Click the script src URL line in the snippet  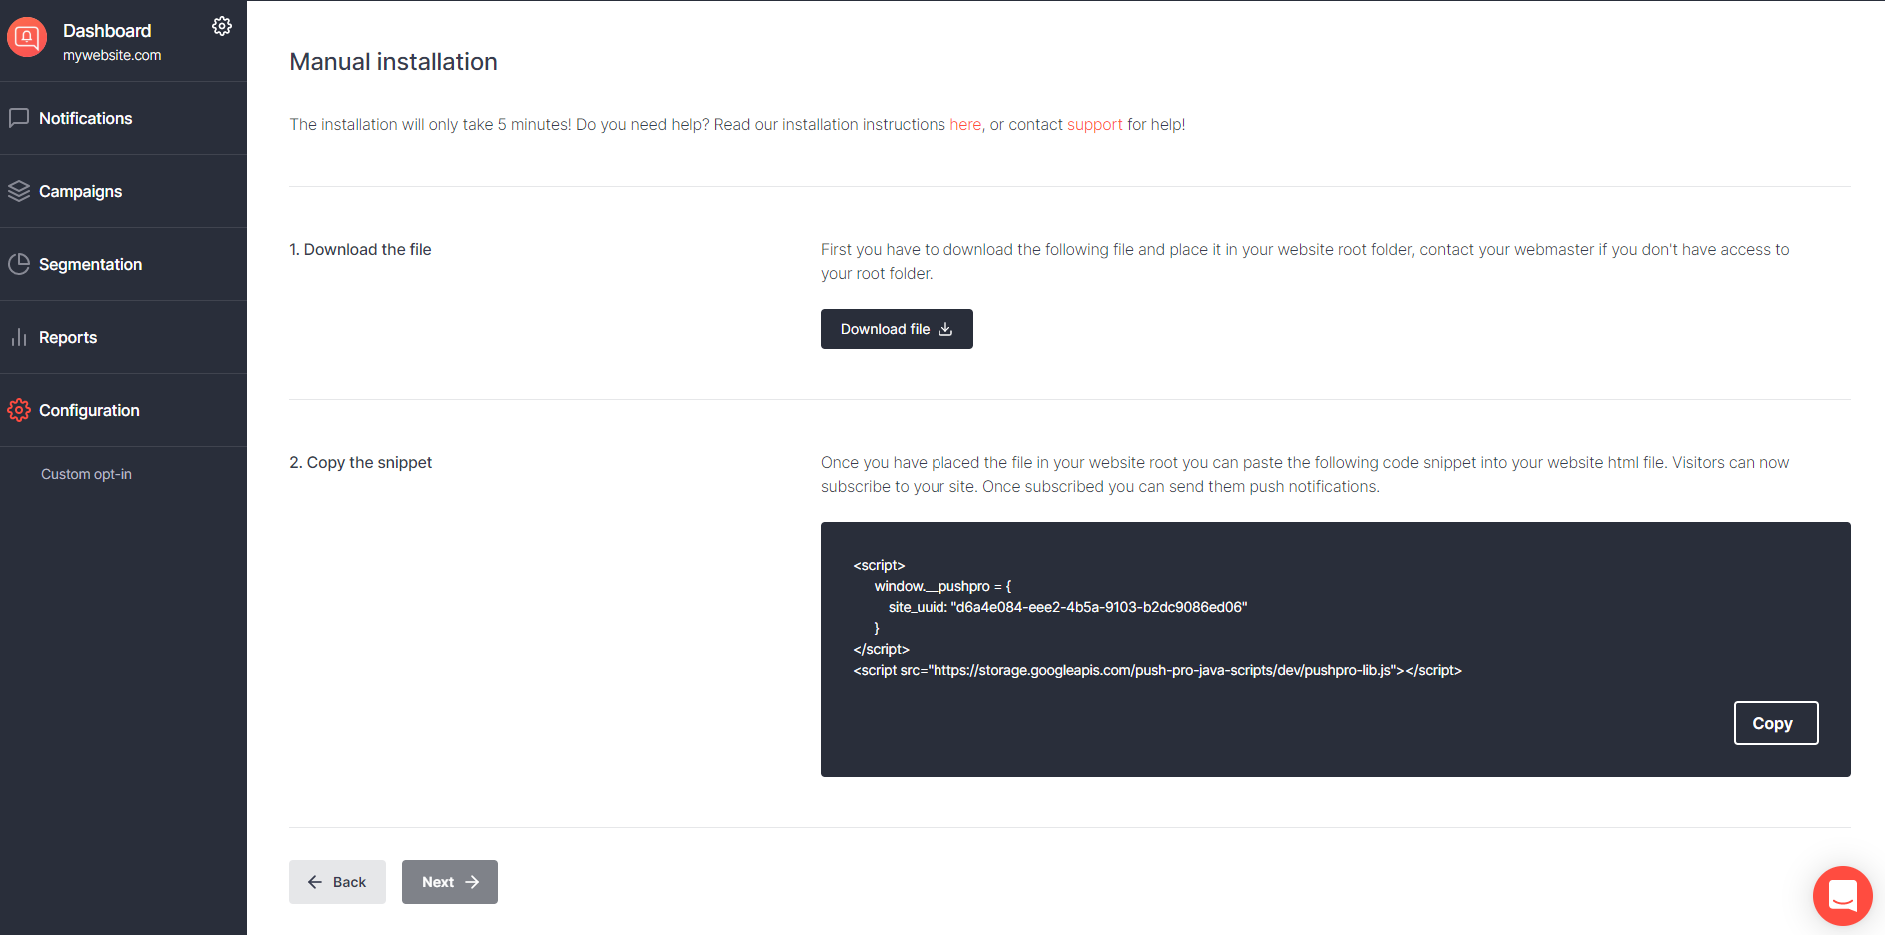click(1157, 670)
